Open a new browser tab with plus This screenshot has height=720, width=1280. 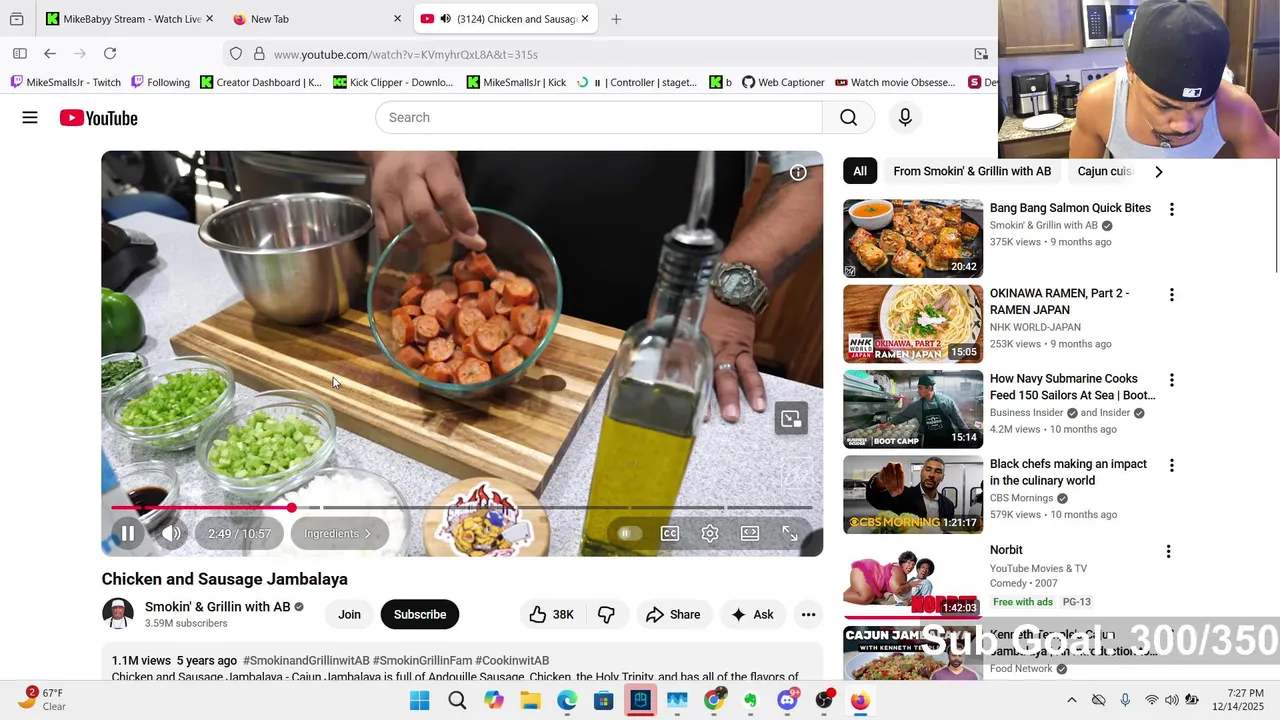616,19
